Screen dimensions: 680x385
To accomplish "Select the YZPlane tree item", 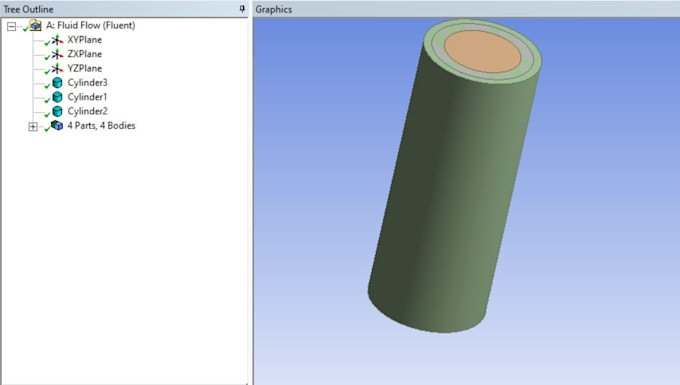I will [x=85, y=69].
